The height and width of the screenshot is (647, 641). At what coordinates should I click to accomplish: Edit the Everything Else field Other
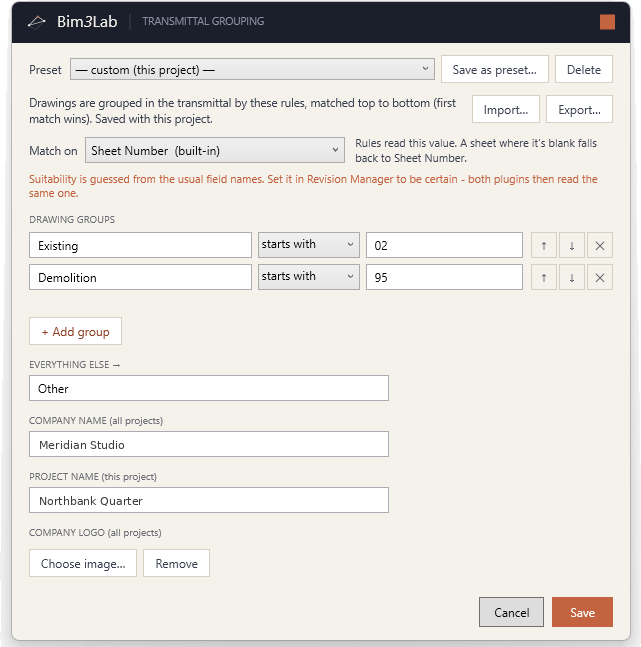point(209,388)
